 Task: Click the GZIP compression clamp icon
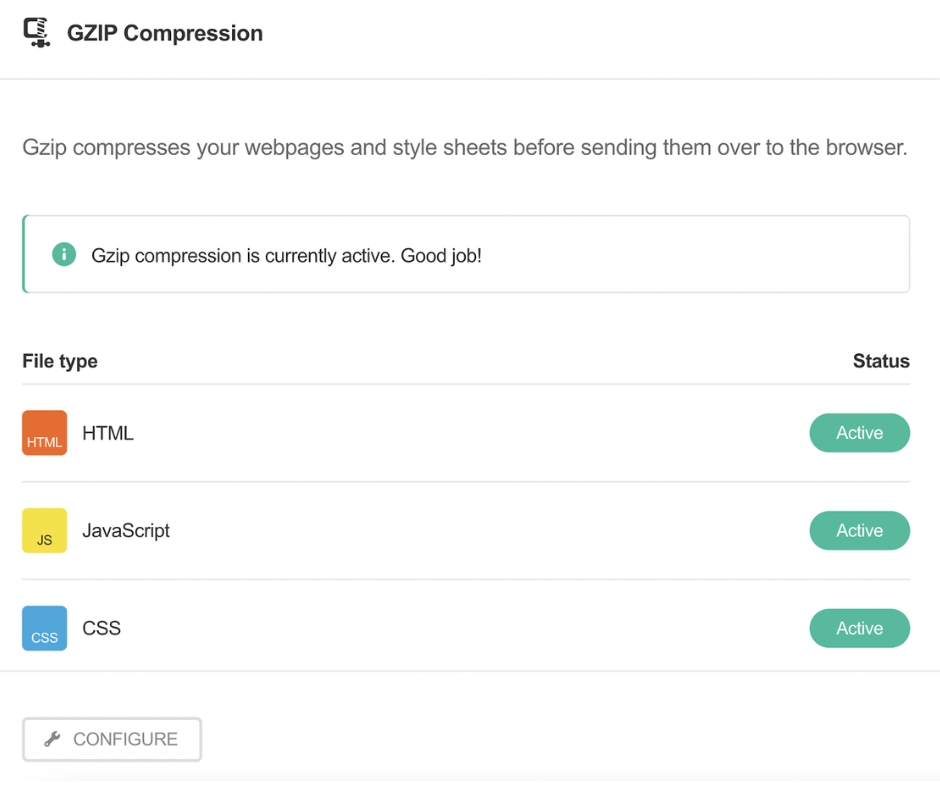coord(37,33)
